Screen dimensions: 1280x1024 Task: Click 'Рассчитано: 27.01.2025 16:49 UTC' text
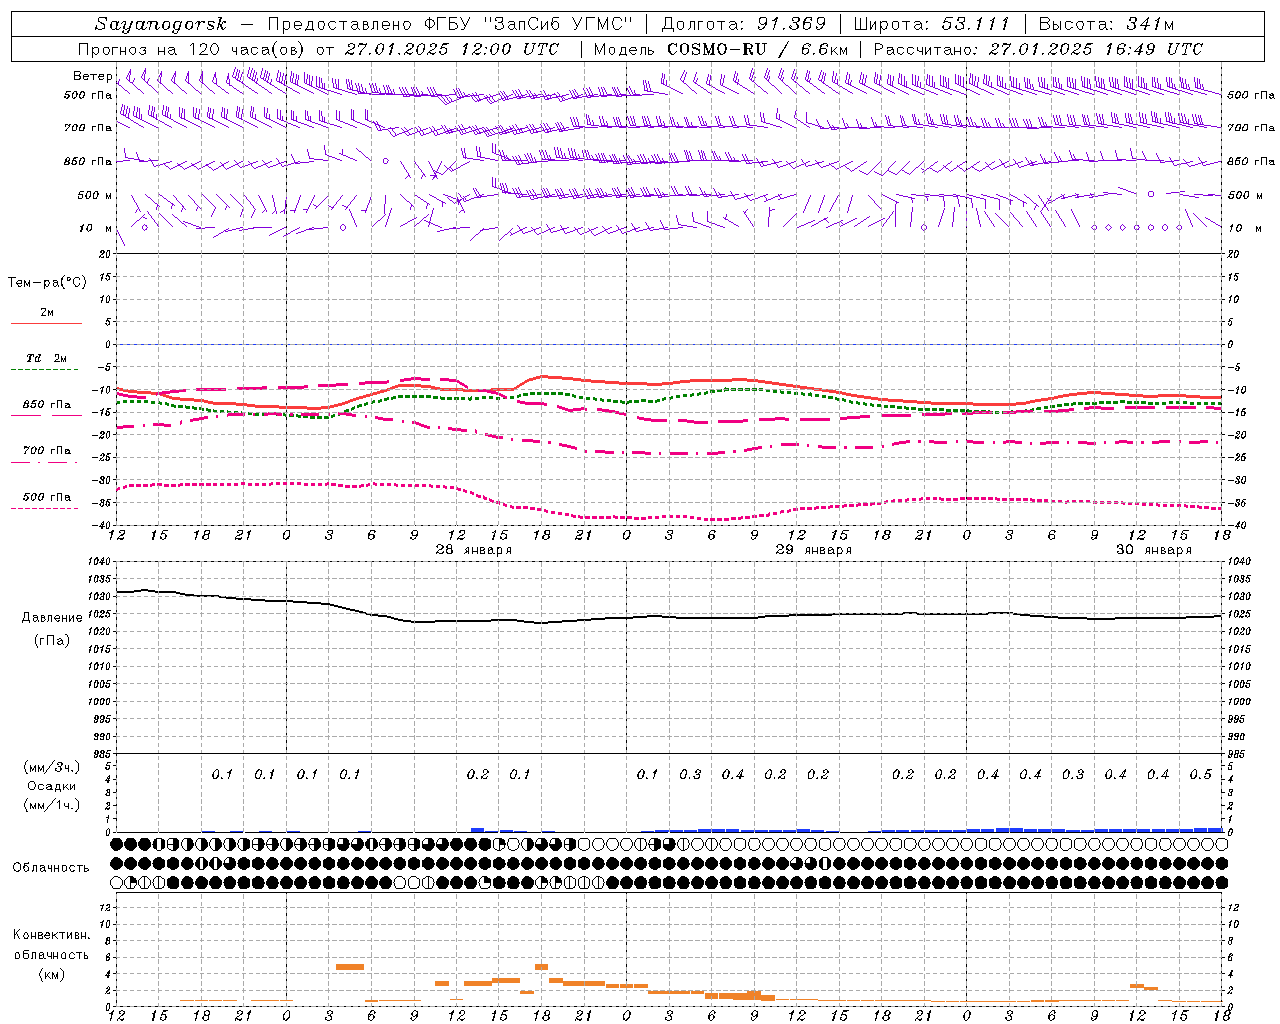[x=1038, y=49]
